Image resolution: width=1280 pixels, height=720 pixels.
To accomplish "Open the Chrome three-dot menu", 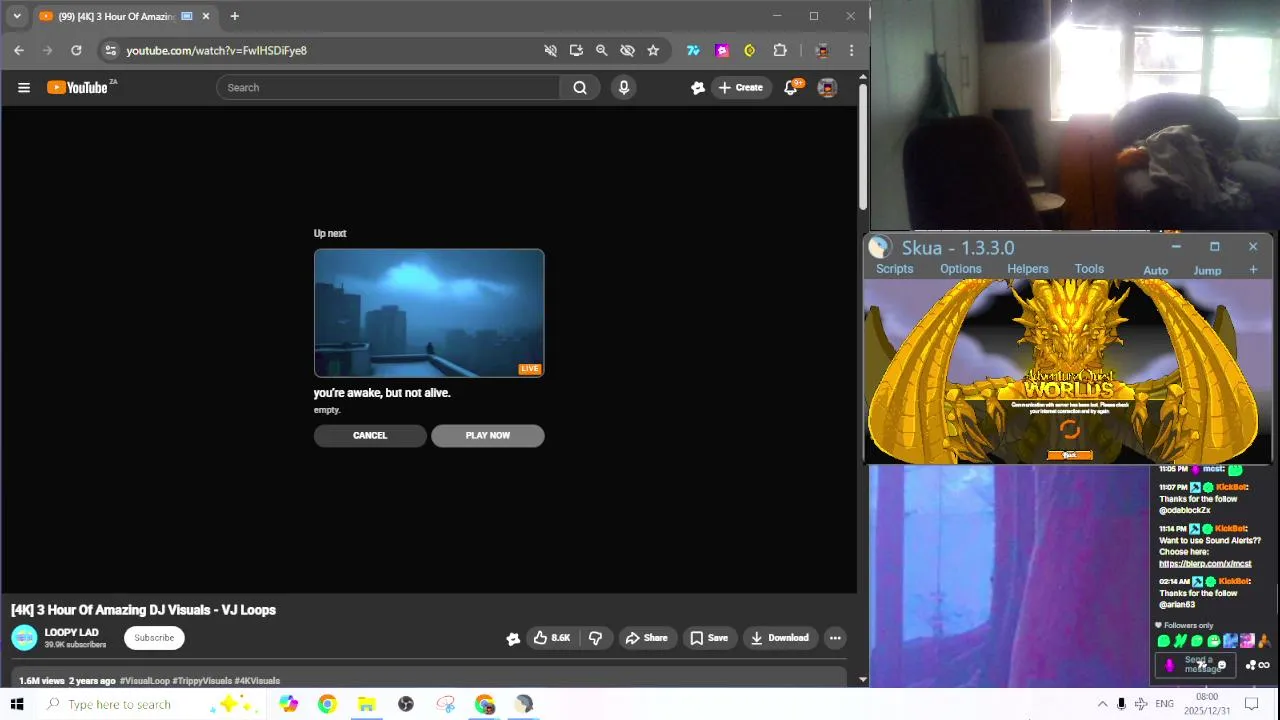I will coord(851,50).
